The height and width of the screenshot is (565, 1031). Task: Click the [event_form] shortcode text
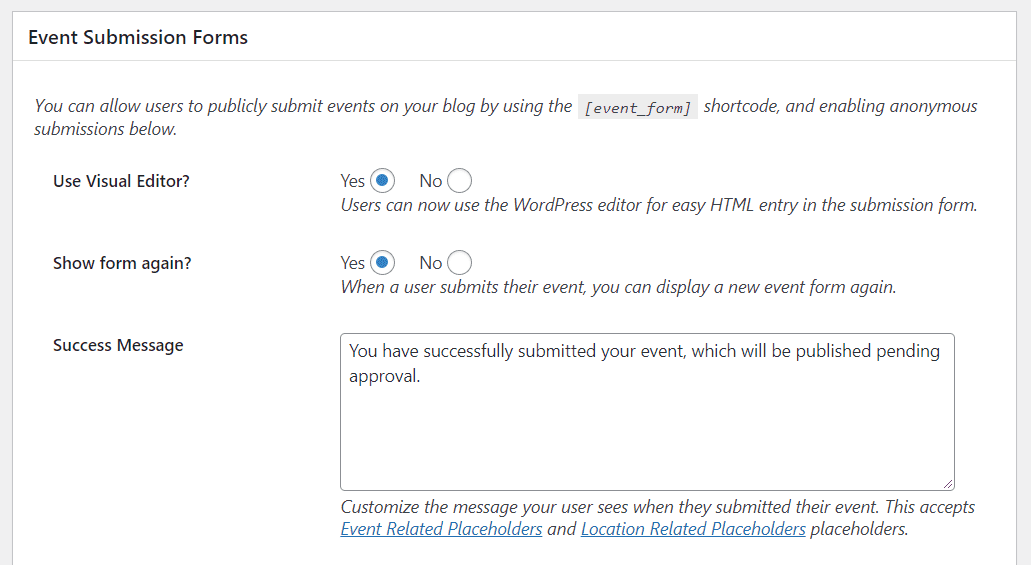point(637,107)
